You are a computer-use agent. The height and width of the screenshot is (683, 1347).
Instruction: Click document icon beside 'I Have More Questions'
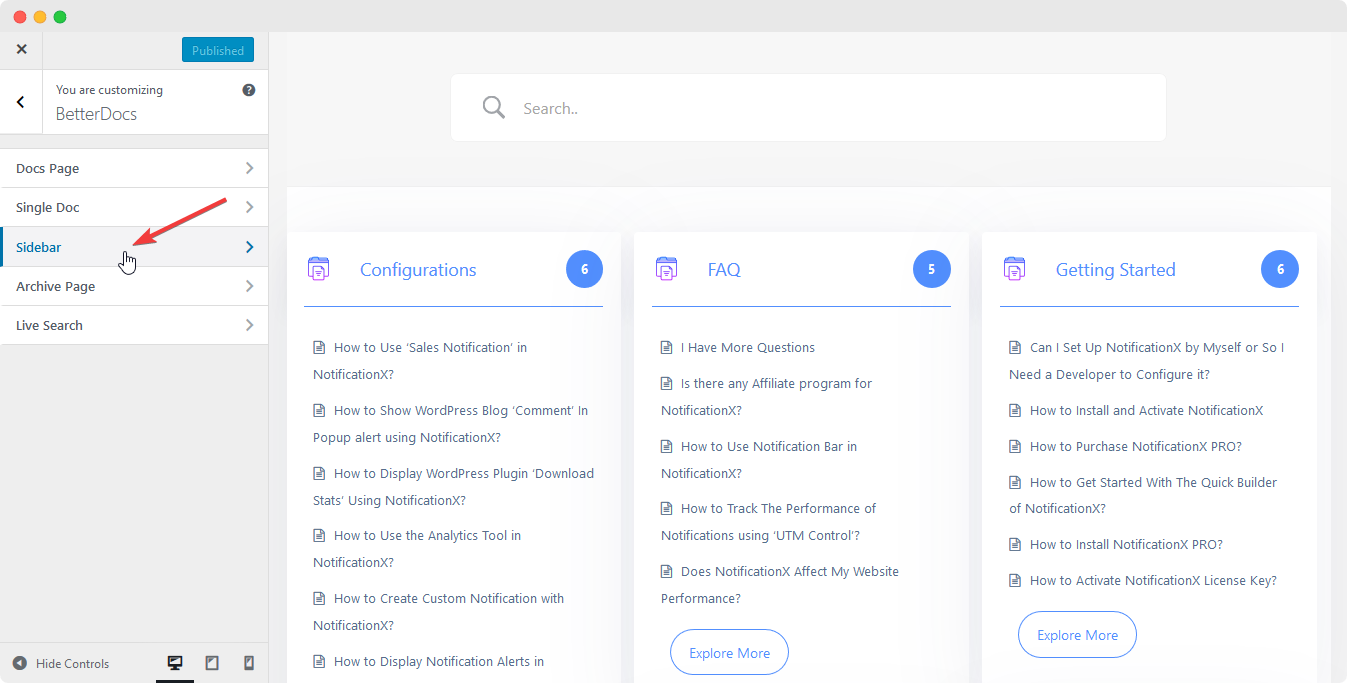click(667, 347)
